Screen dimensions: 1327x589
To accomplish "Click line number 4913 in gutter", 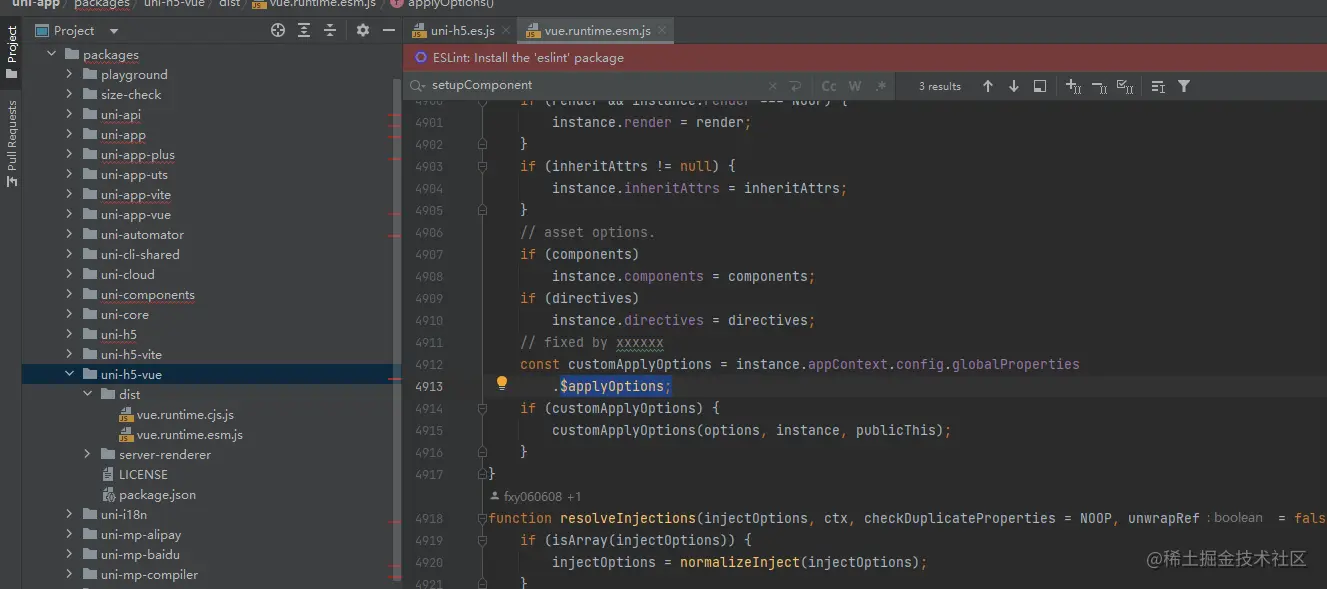I will click(x=429, y=386).
